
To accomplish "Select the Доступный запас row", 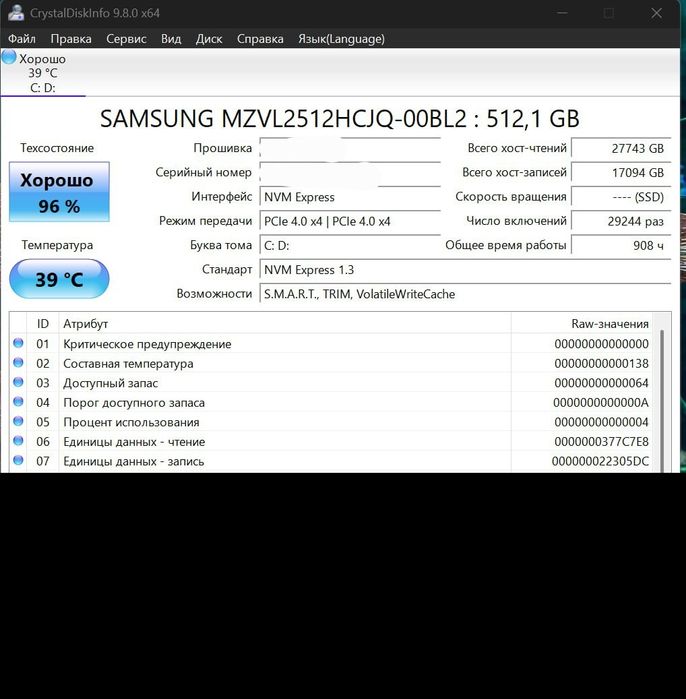I will click(330, 383).
